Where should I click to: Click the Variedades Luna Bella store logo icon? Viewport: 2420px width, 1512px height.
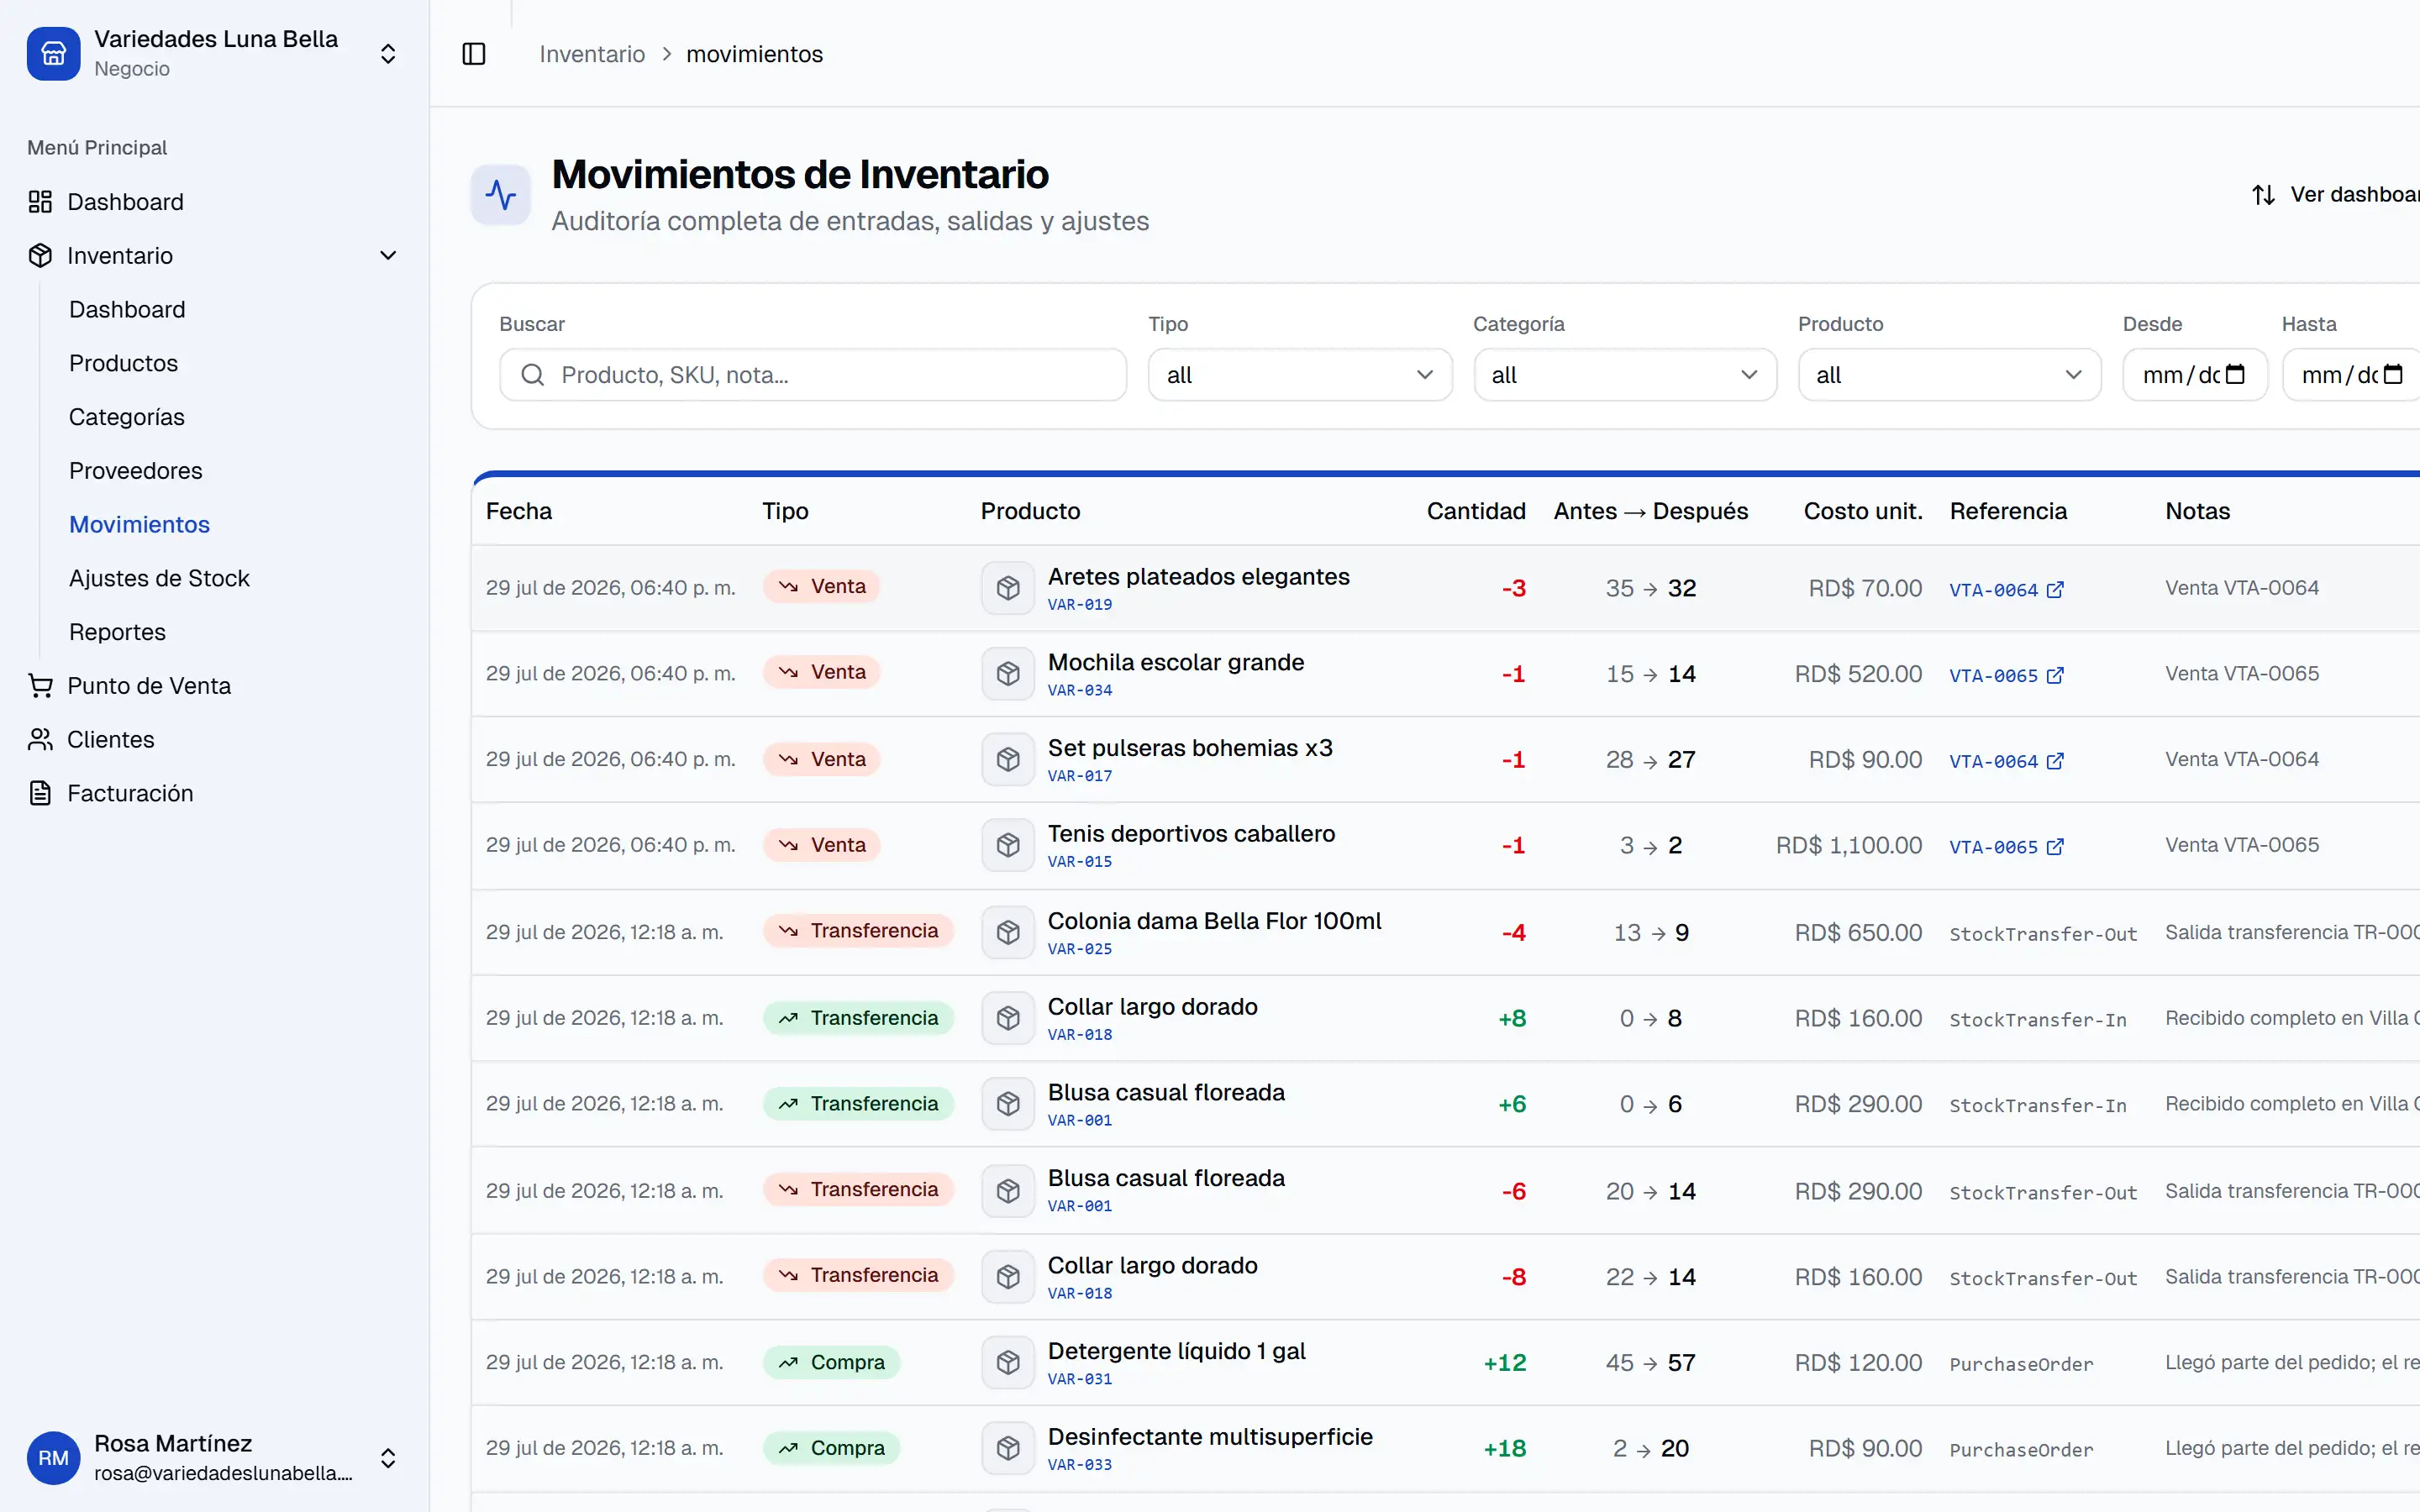tap(54, 54)
